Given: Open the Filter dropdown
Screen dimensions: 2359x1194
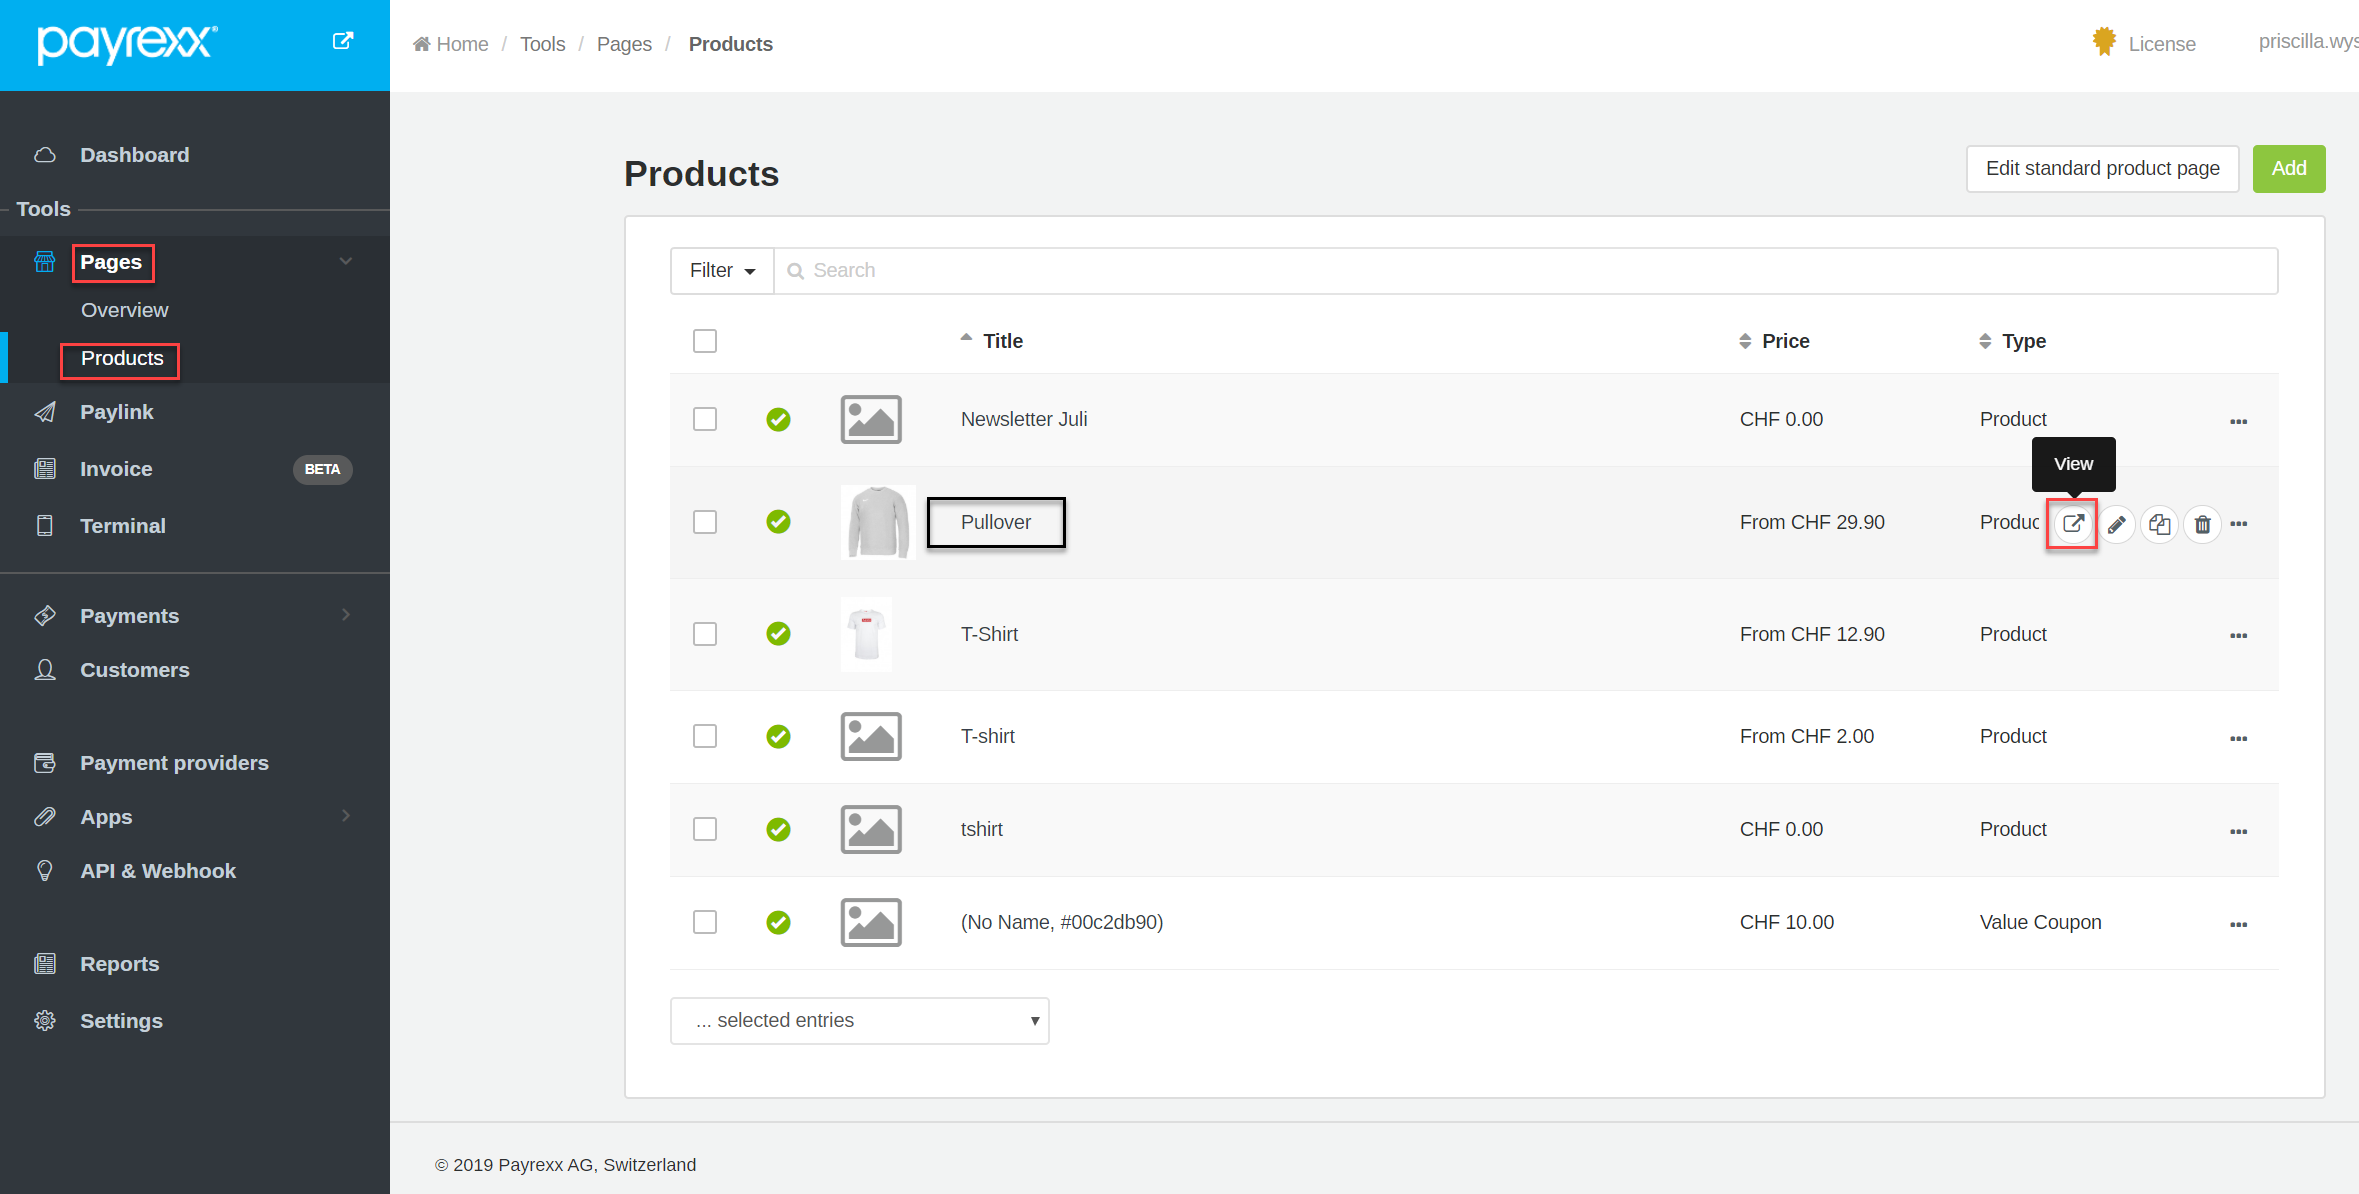Looking at the screenshot, I should click(722, 271).
